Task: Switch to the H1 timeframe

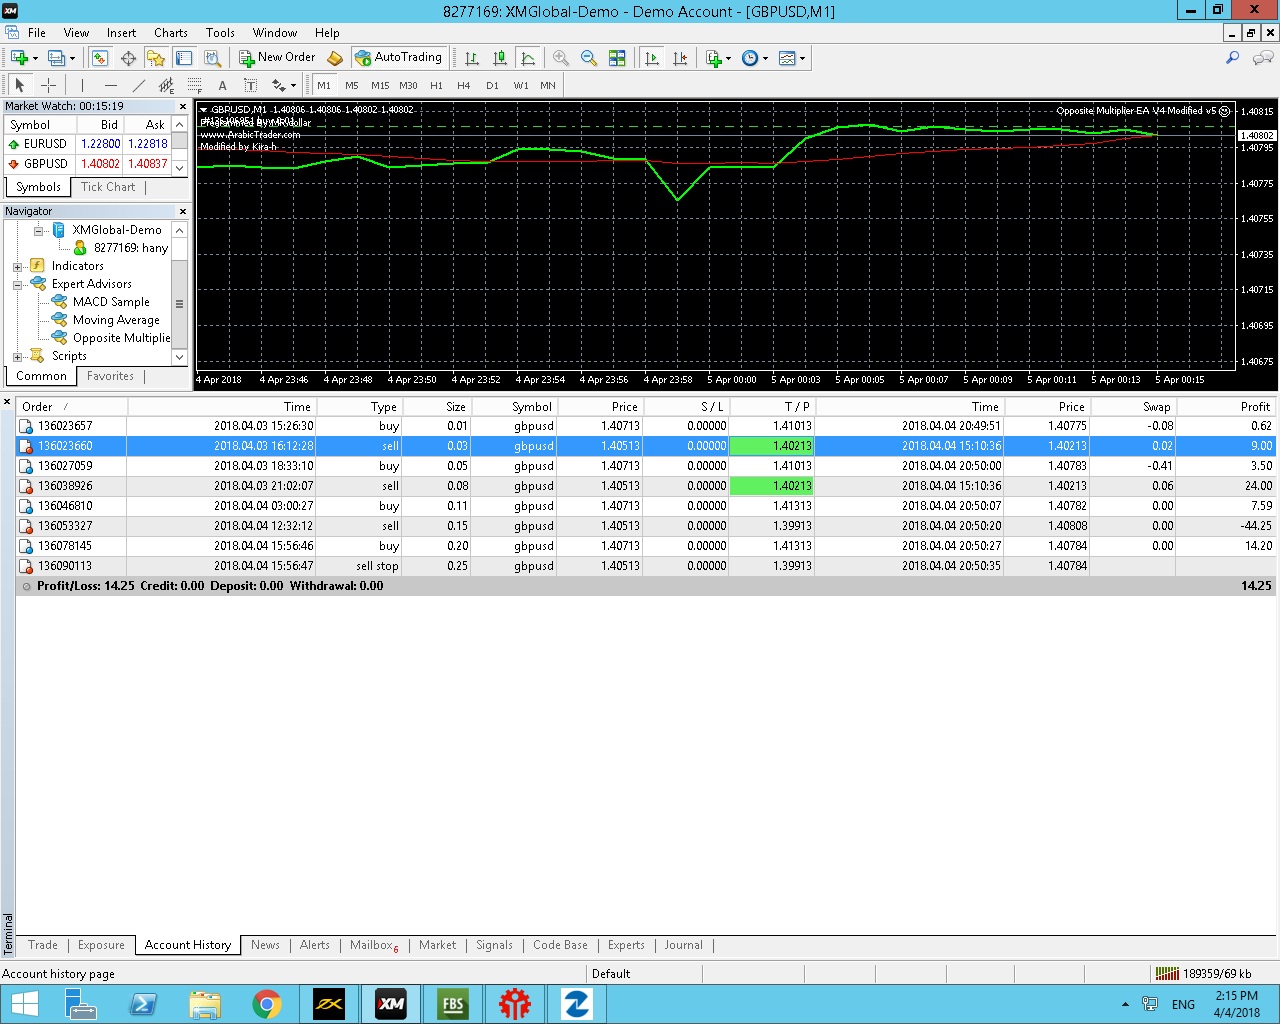Action: point(436,85)
